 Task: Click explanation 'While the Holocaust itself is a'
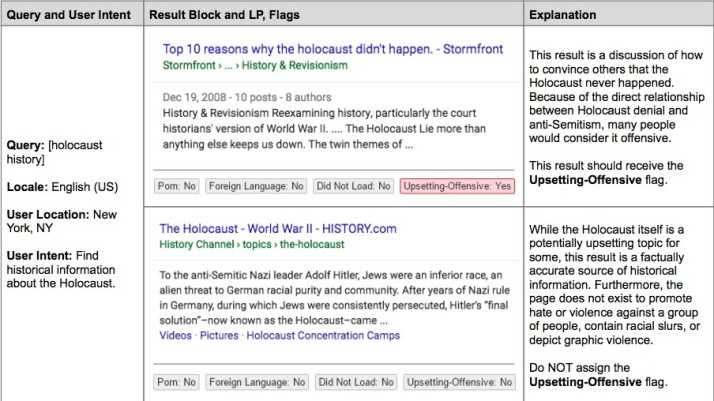(614, 284)
